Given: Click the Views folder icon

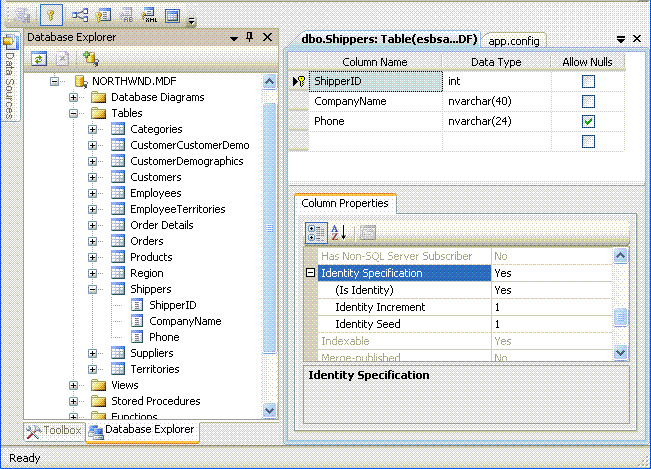Looking at the screenshot, I should point(98,385).
